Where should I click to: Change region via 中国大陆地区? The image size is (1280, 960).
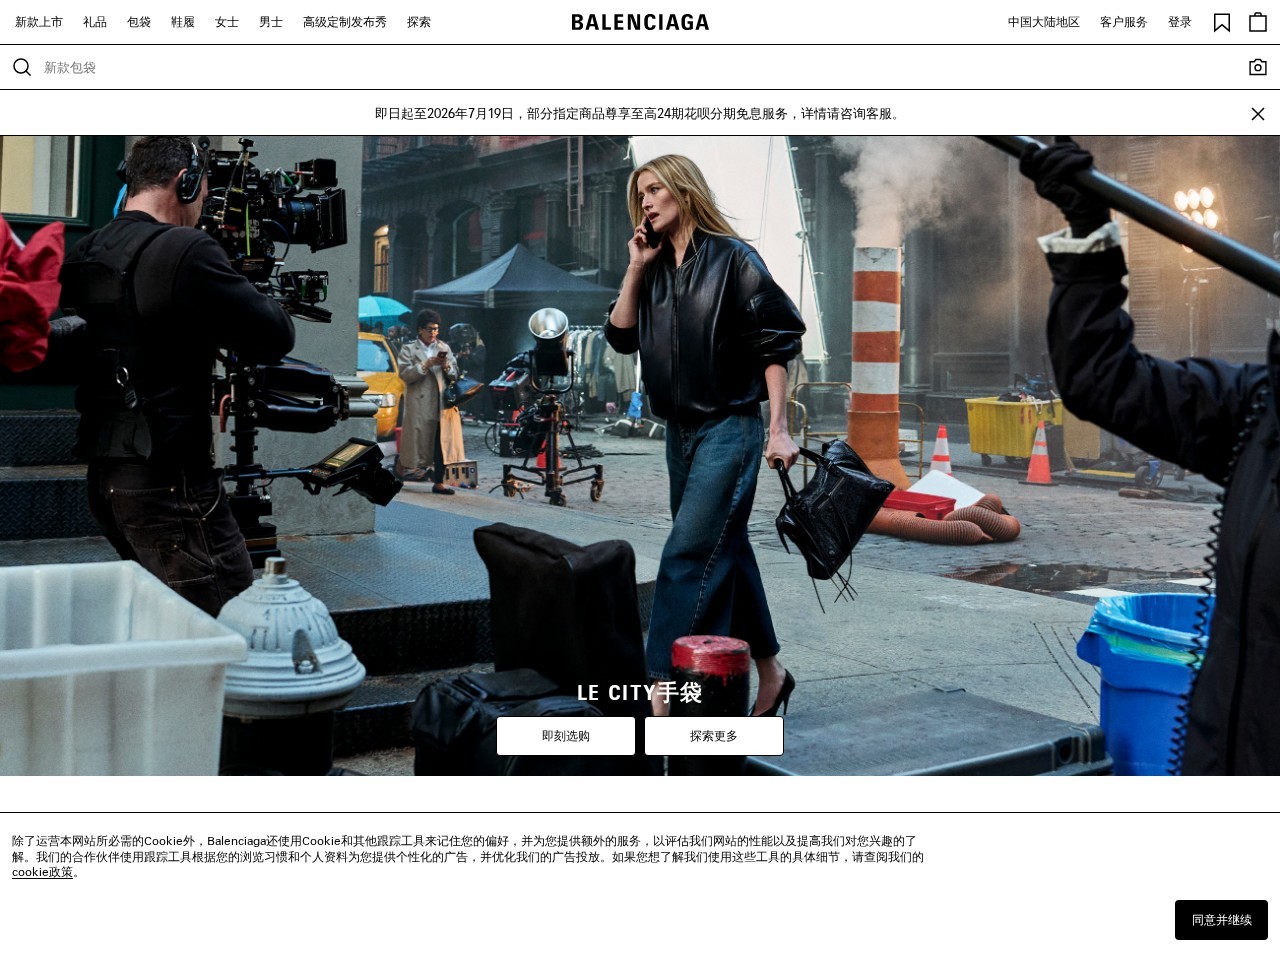pos(1044,22)
